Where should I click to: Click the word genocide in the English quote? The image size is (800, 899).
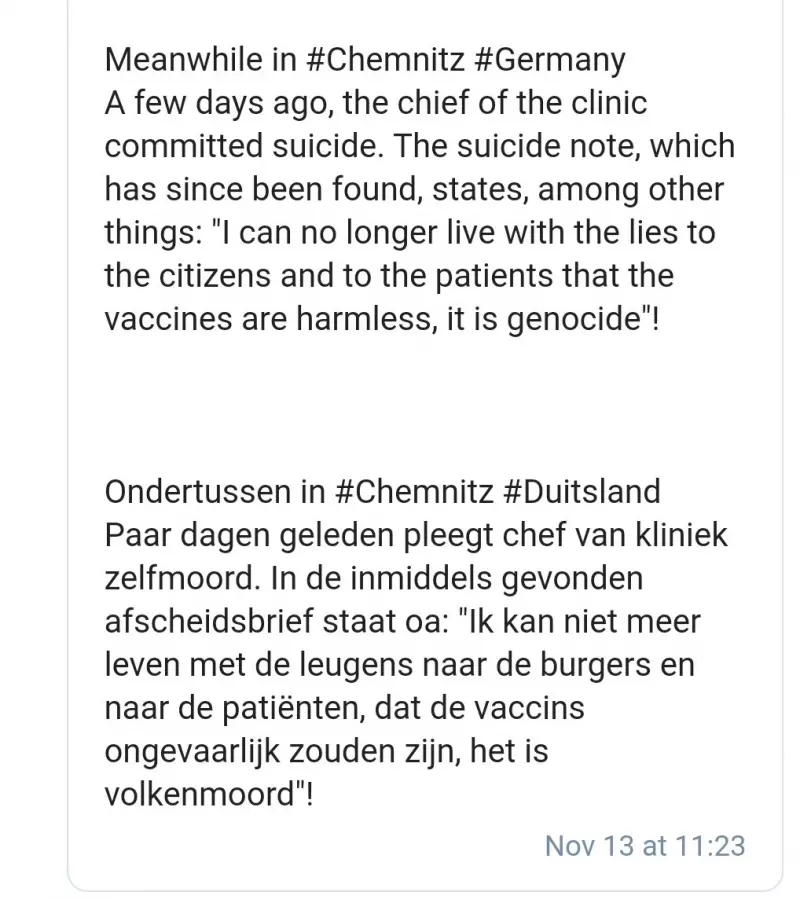point(573,319)
